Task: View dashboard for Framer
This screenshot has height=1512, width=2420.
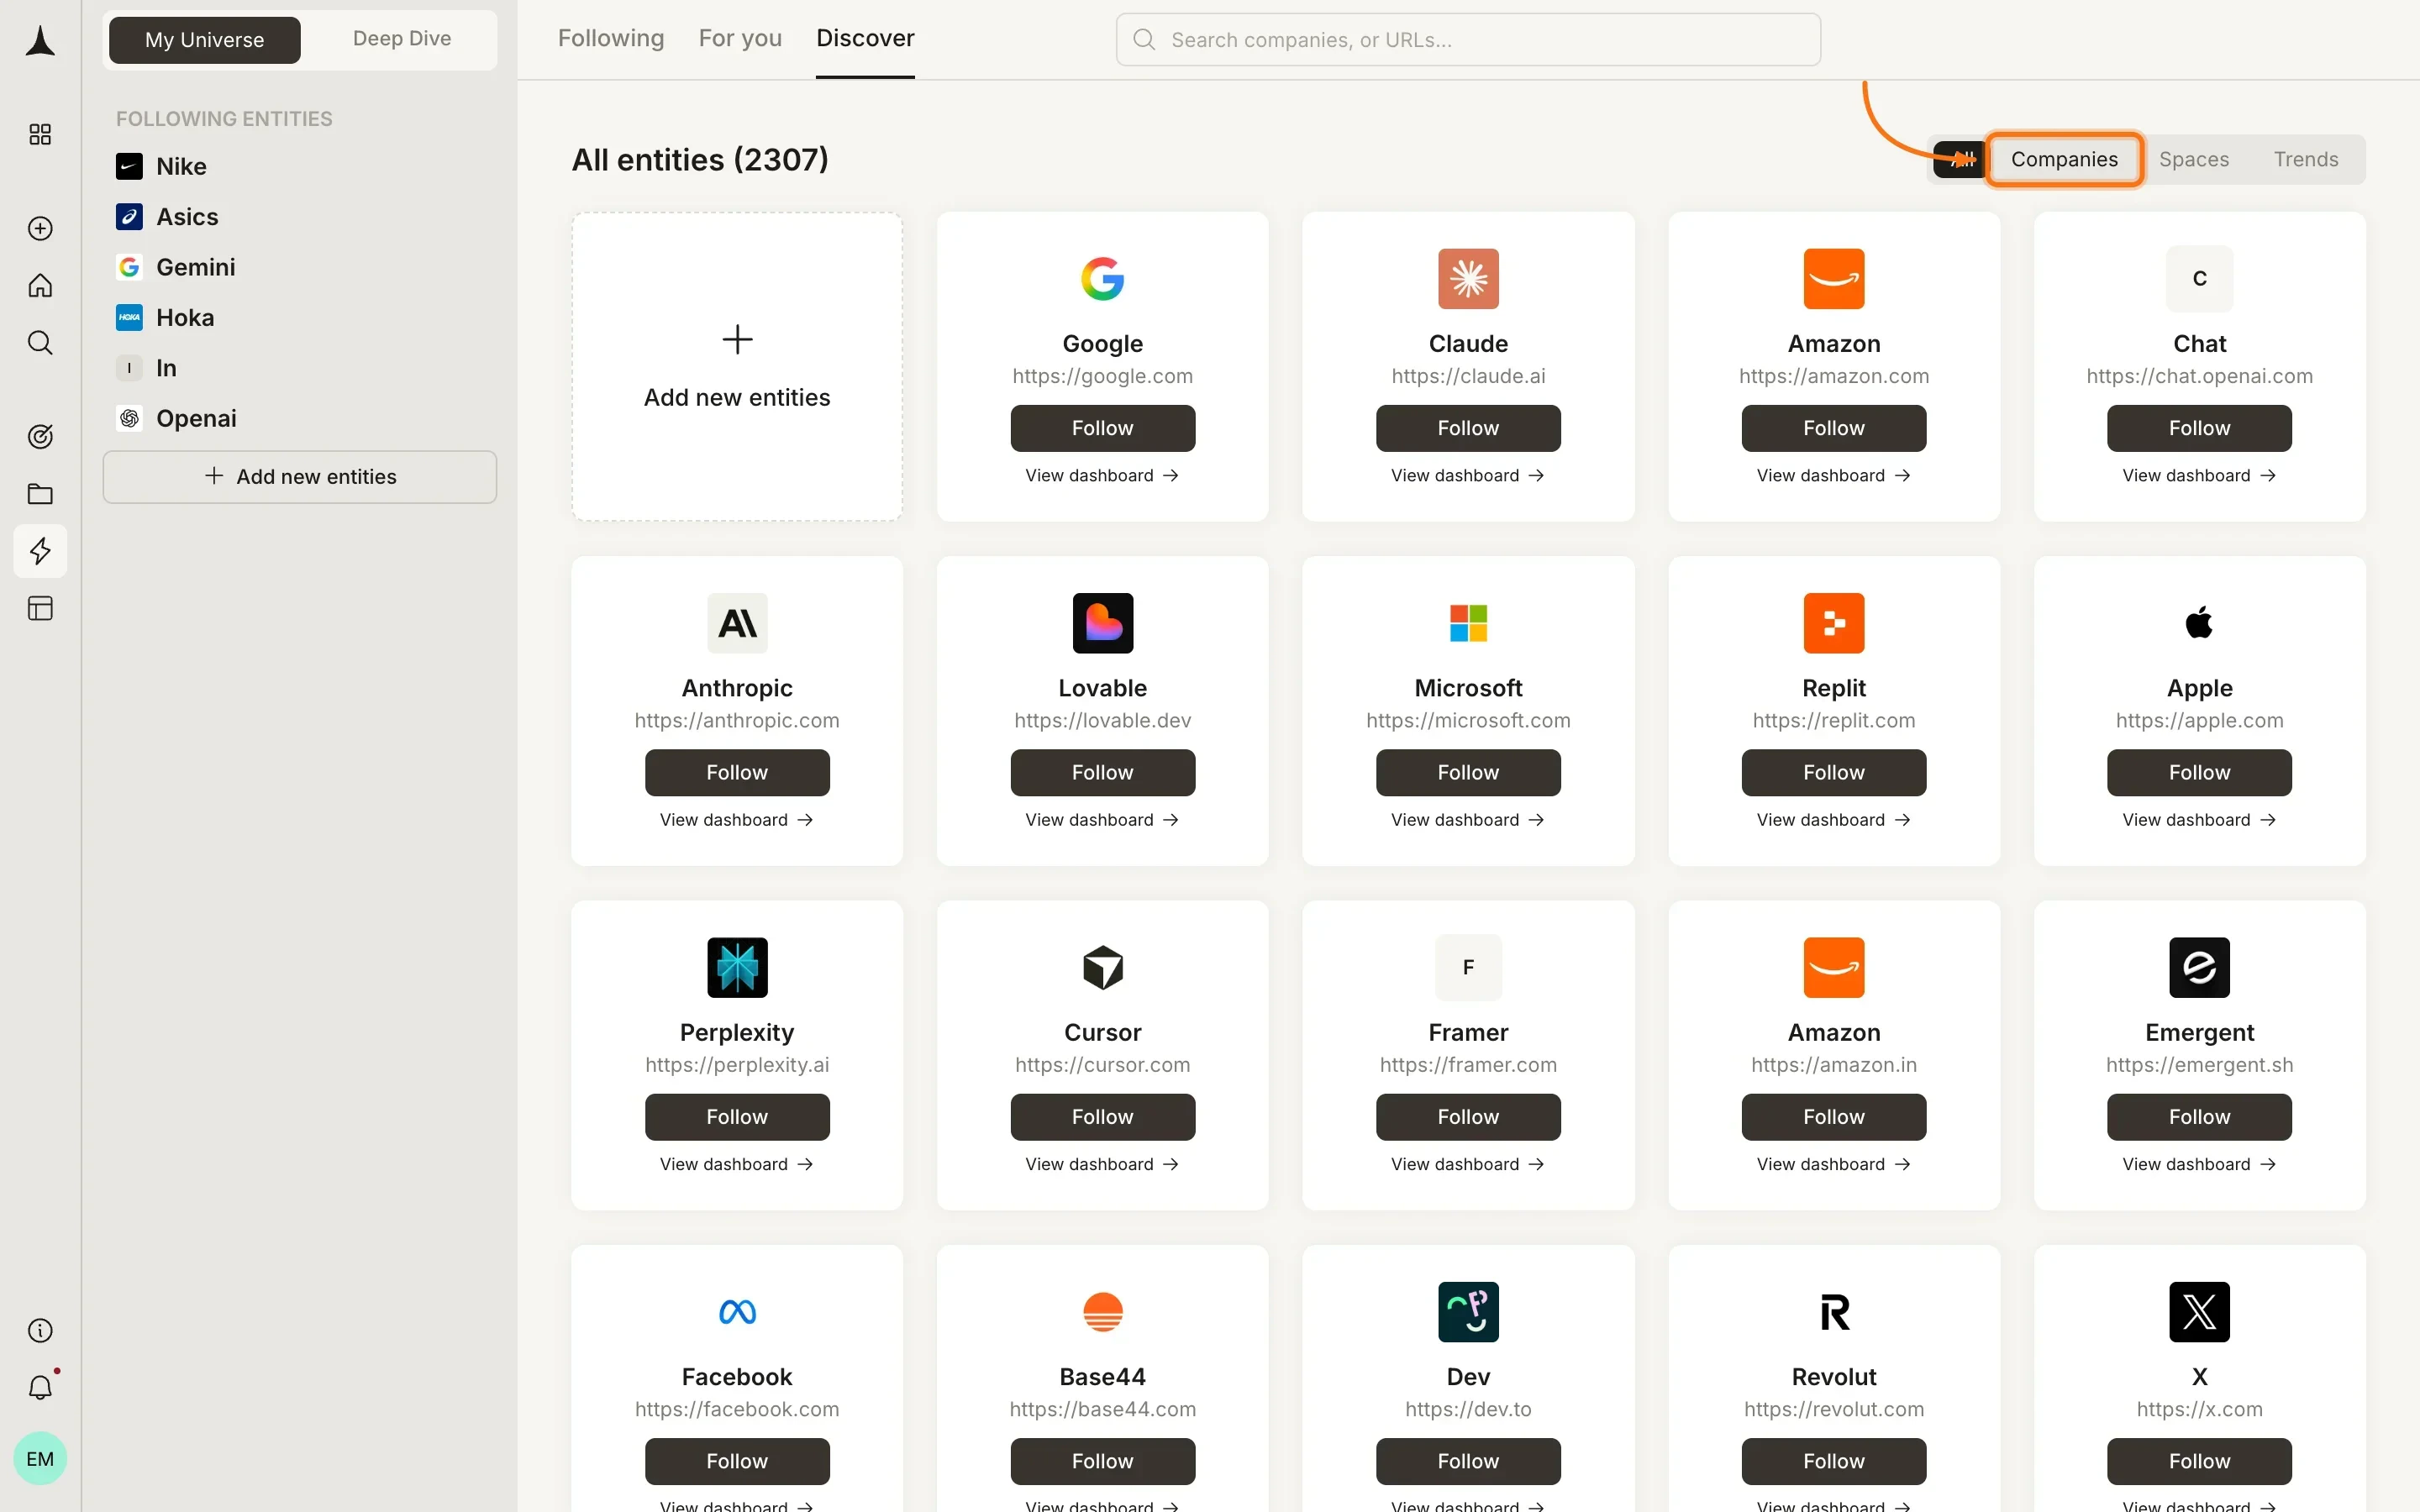Action: (1468, 1165)
